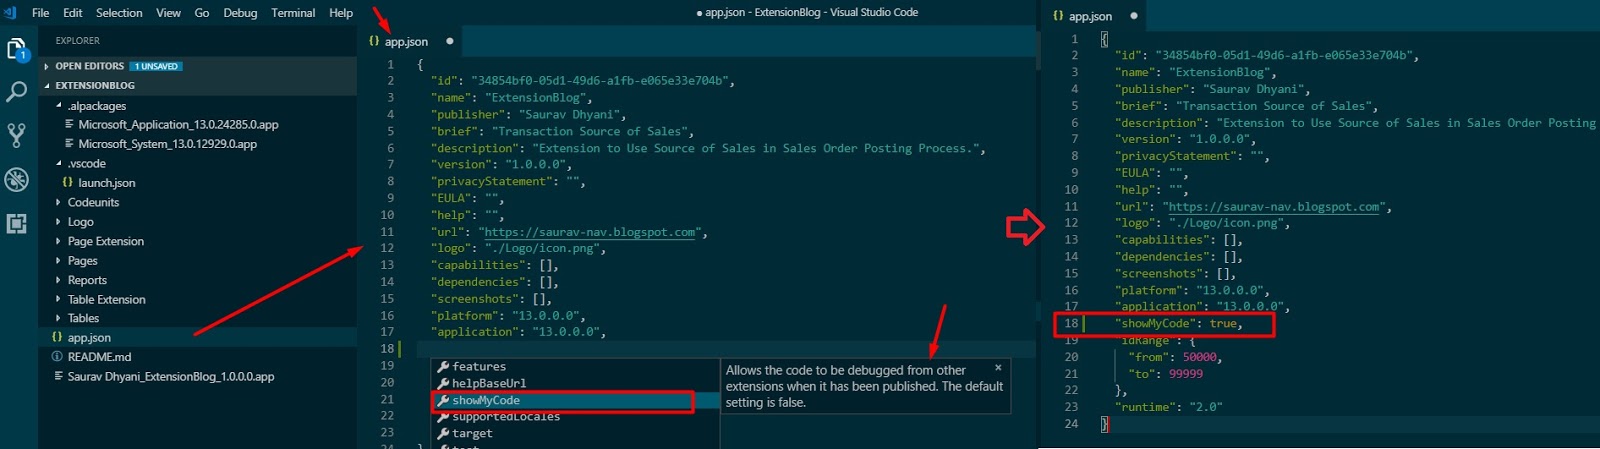Click "publisher" line in left editor
Screen dimensions: 1600x449
pyautogui.click(x=528, y=115)
